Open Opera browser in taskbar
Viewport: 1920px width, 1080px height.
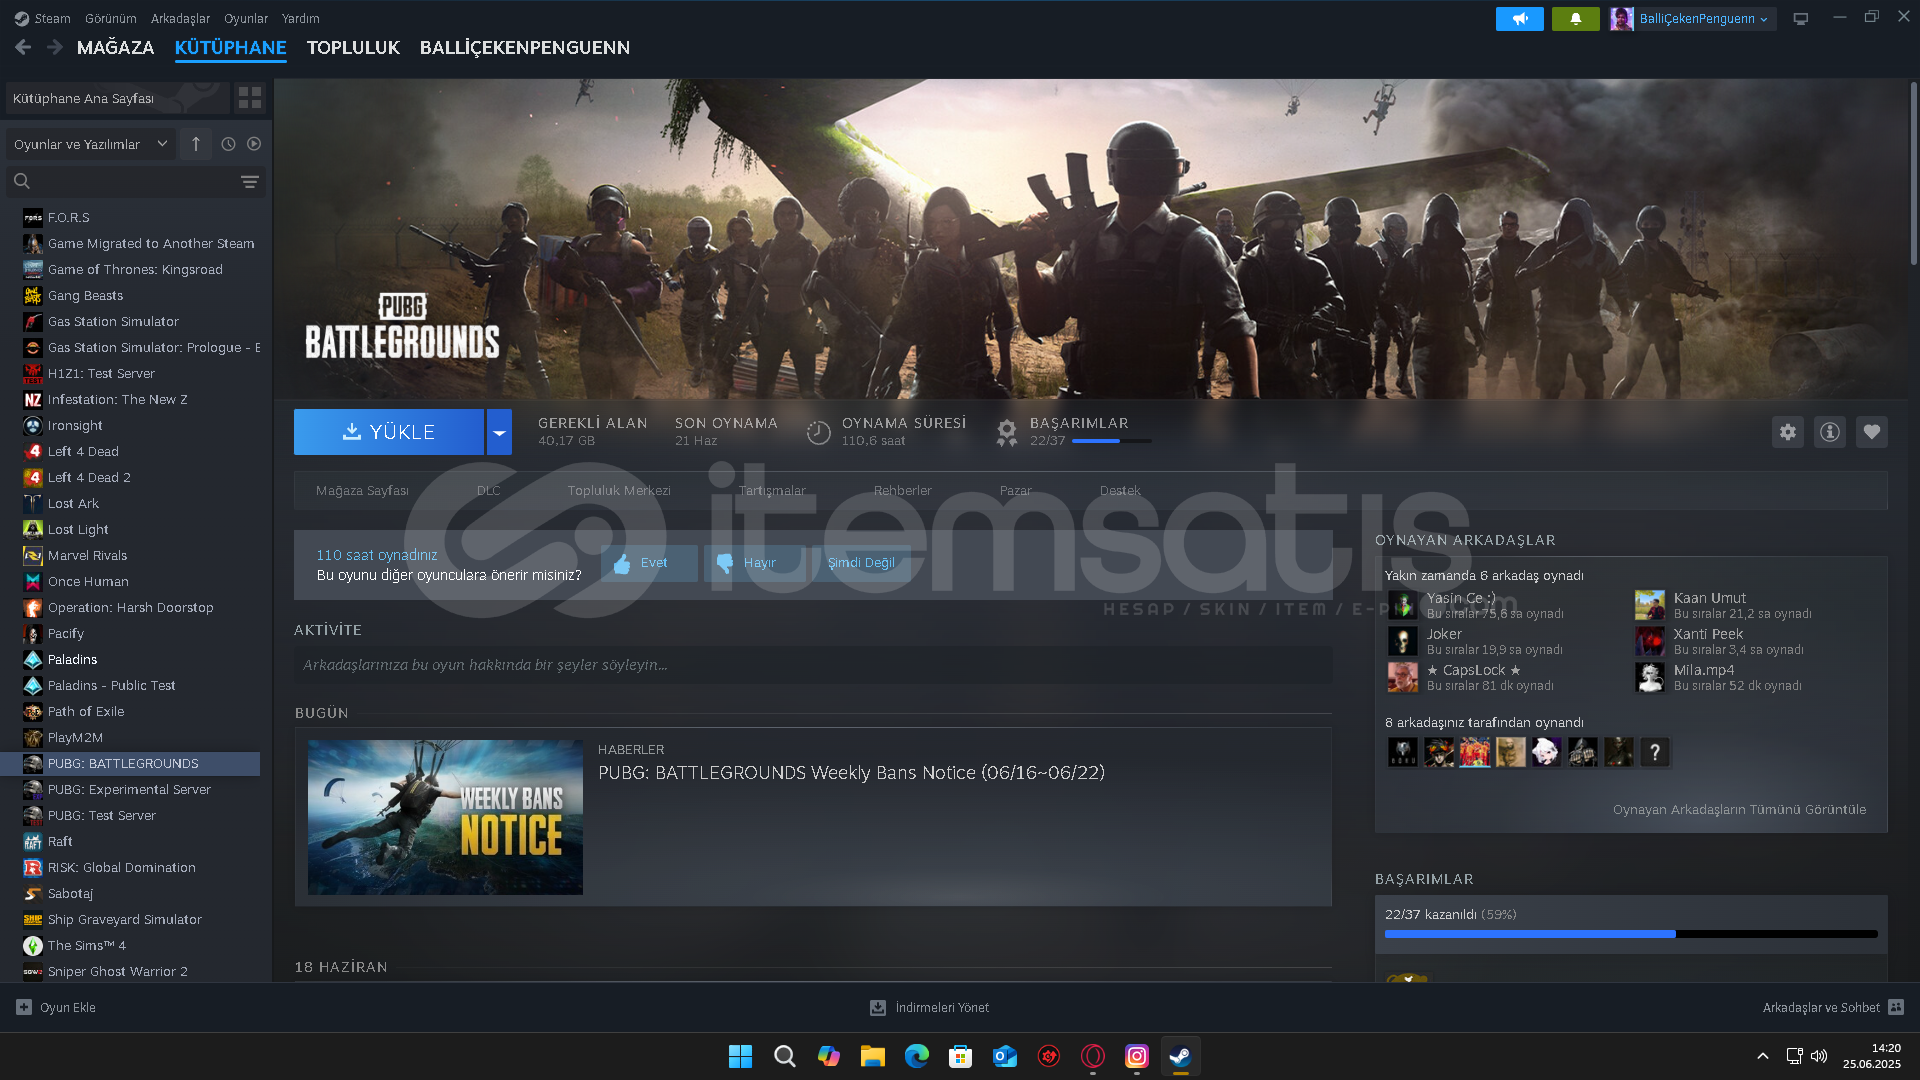tap(1093, 1056)
